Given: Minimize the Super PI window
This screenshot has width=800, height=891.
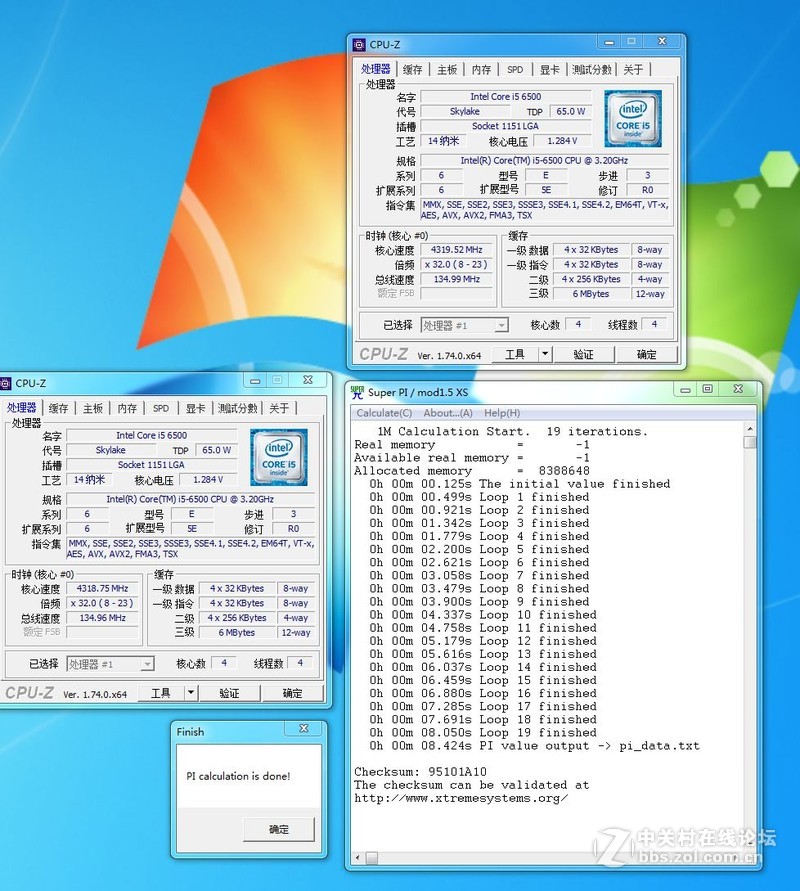Looking at the screenshot, I should (x=684, y=389).
